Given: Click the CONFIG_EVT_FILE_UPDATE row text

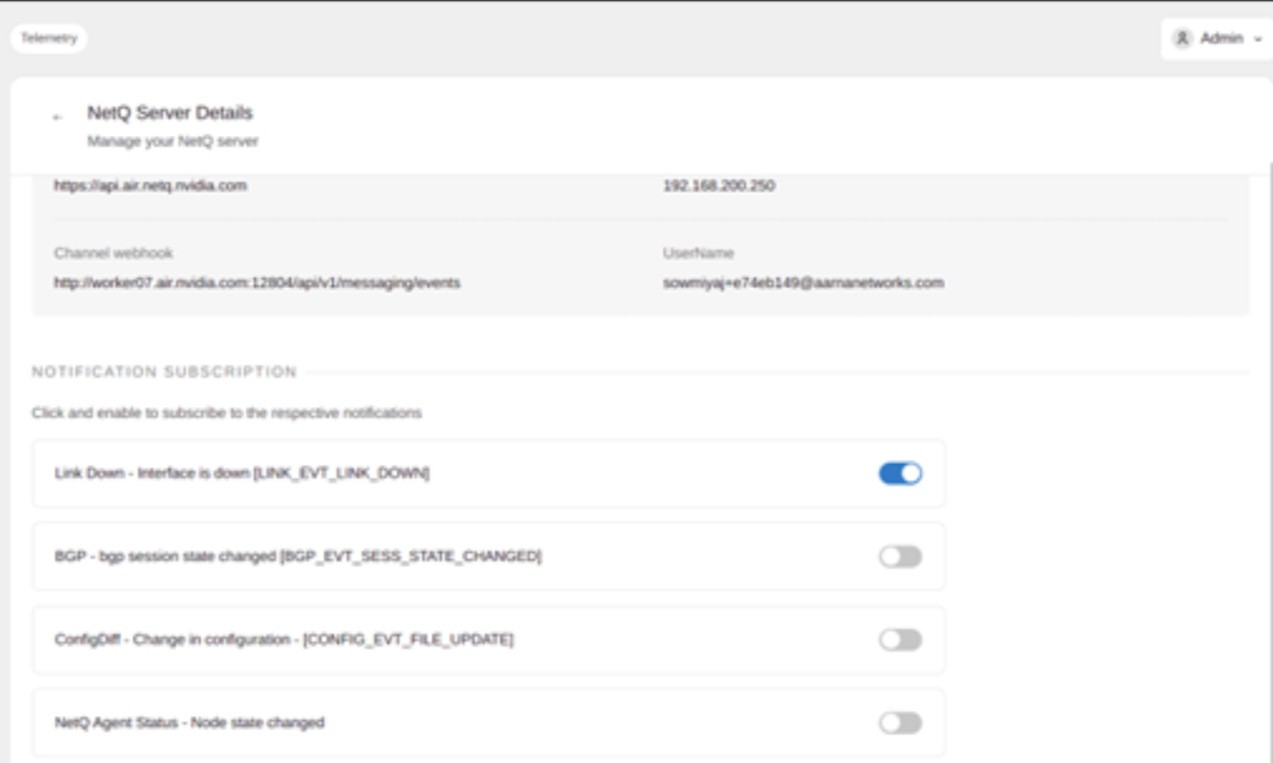Looking at the screenshot, I should coord(284,640).
